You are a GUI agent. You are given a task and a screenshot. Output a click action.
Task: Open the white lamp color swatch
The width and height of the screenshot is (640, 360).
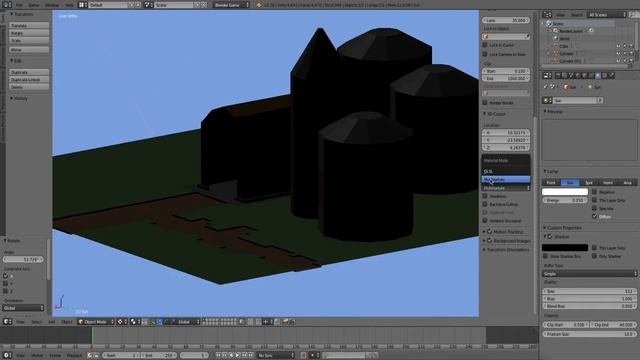pos(565,191)
